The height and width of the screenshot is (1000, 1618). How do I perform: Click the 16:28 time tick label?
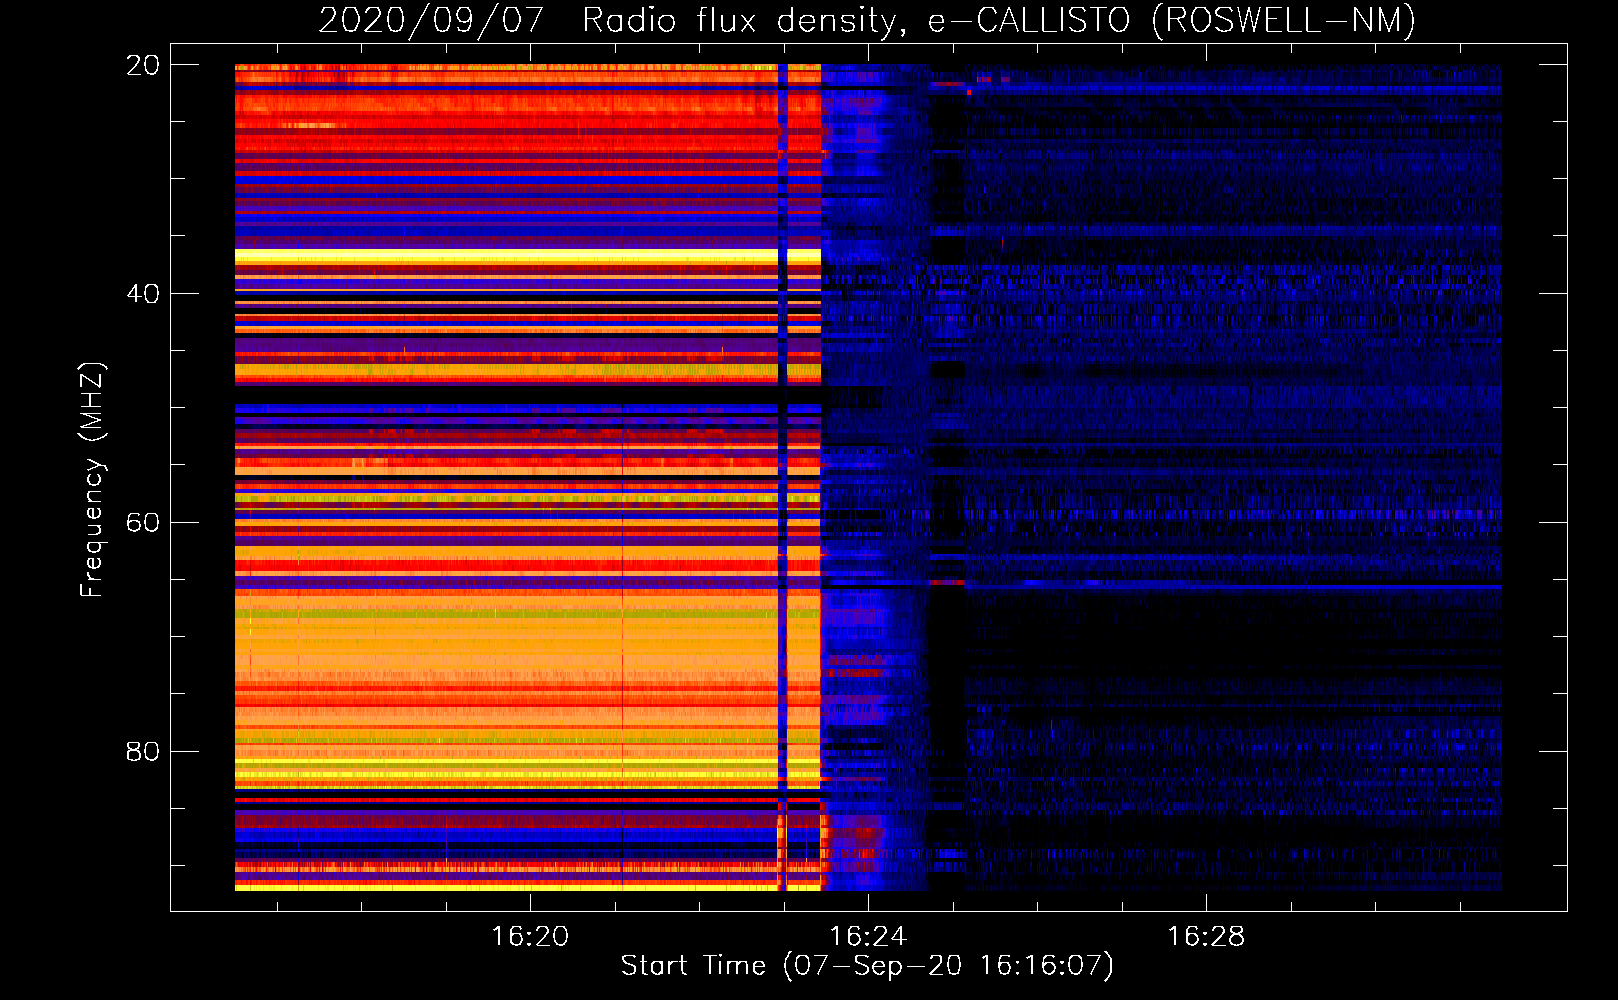(1207, 937)
